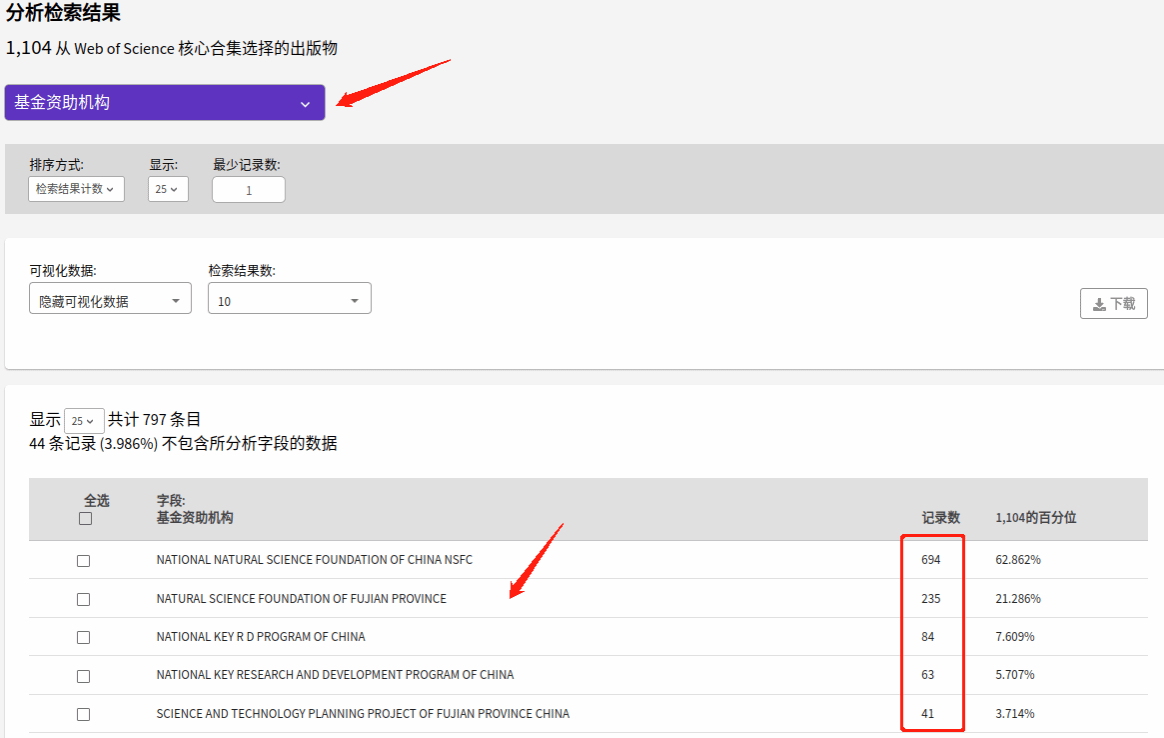The height and width of the screenshot is (738, 1164).
Task: Click the 1,104的百分位 column header
Action: (x=1036, y=517)
